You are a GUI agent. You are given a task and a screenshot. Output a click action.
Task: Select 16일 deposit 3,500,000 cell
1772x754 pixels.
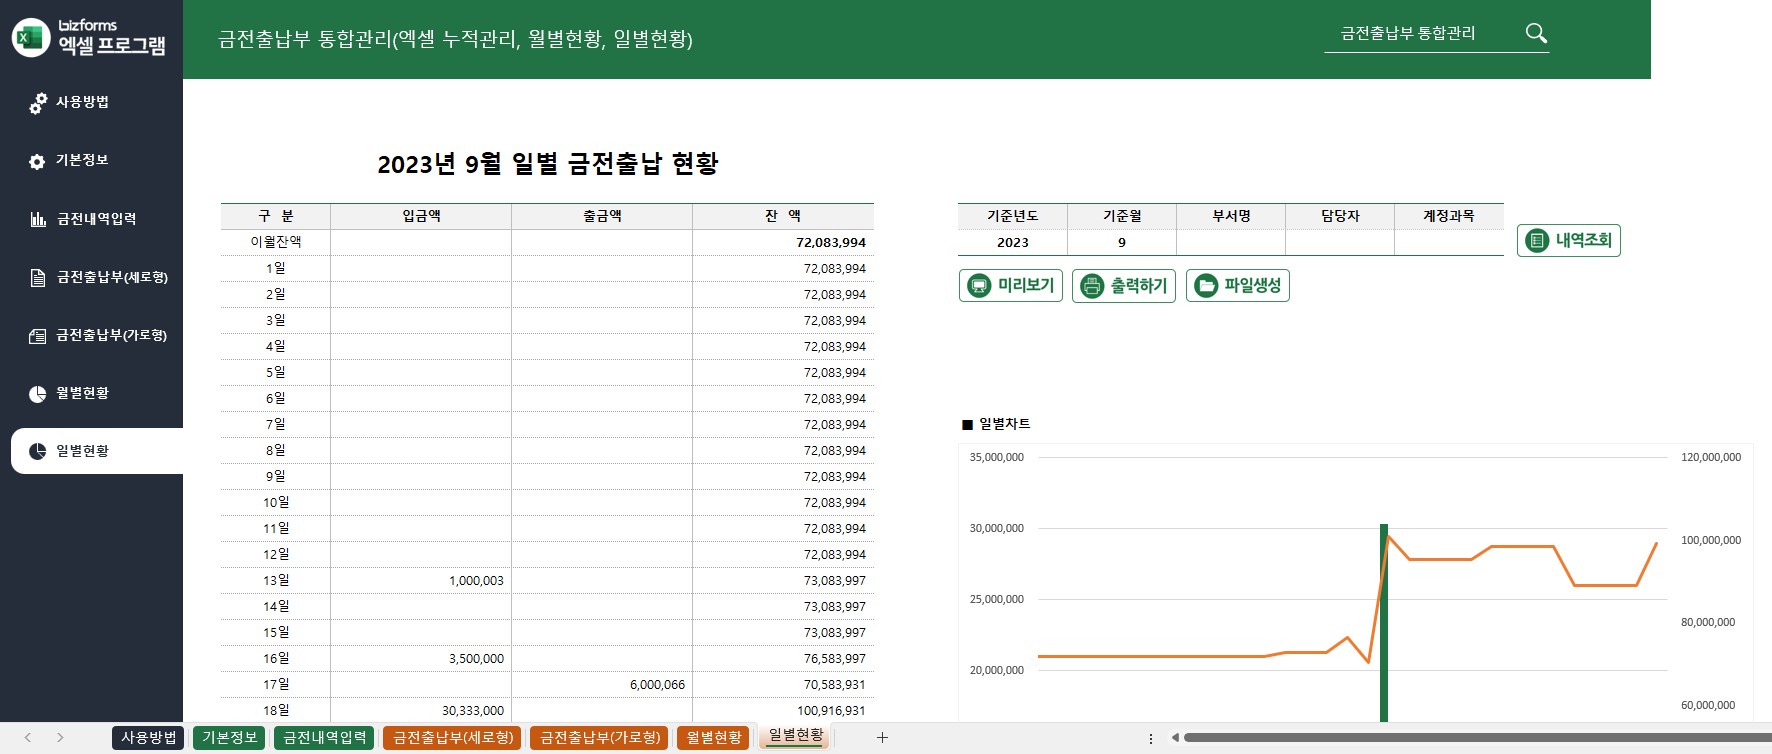[x=421, y=658]
